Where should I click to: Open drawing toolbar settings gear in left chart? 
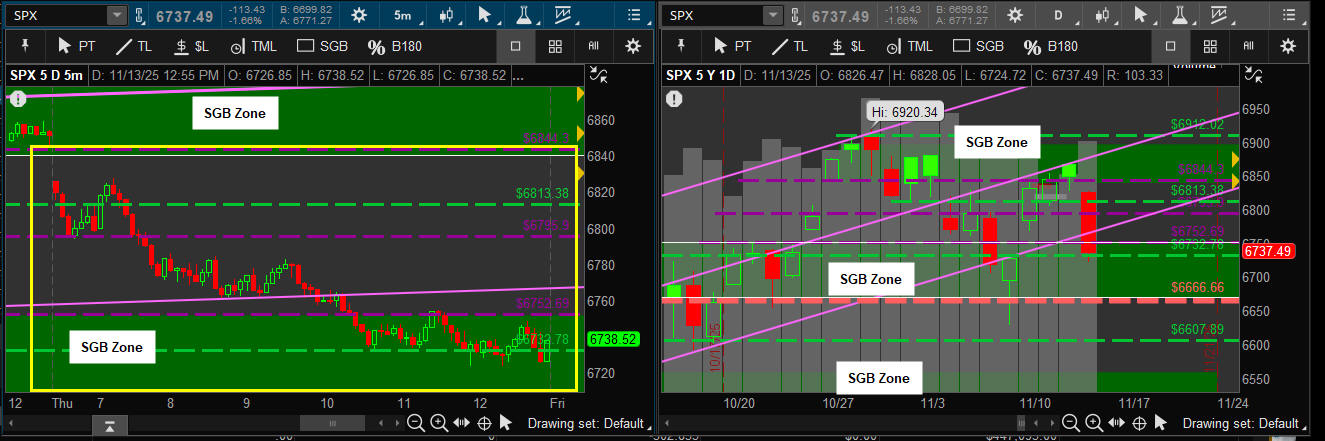pyautogui.click(x=632, y=46)
